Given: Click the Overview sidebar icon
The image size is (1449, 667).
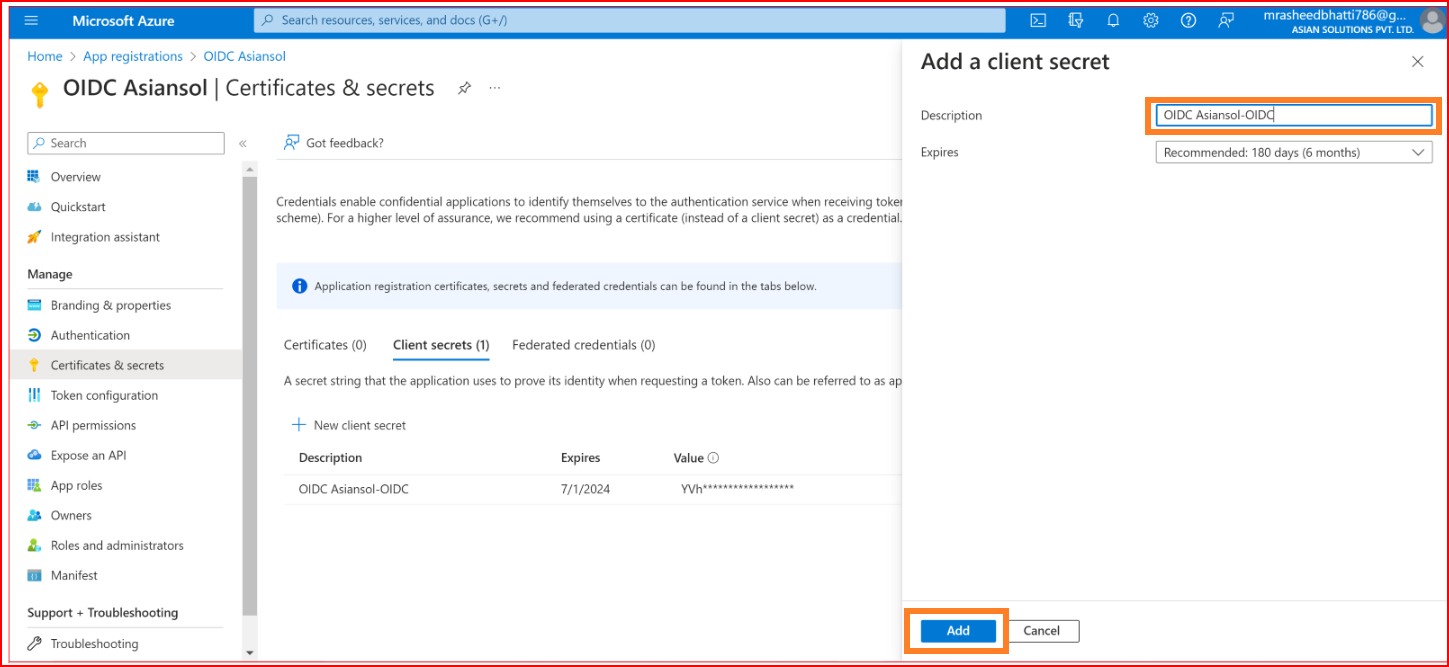Looking at the screenshot, I should (x=34, y=177).
